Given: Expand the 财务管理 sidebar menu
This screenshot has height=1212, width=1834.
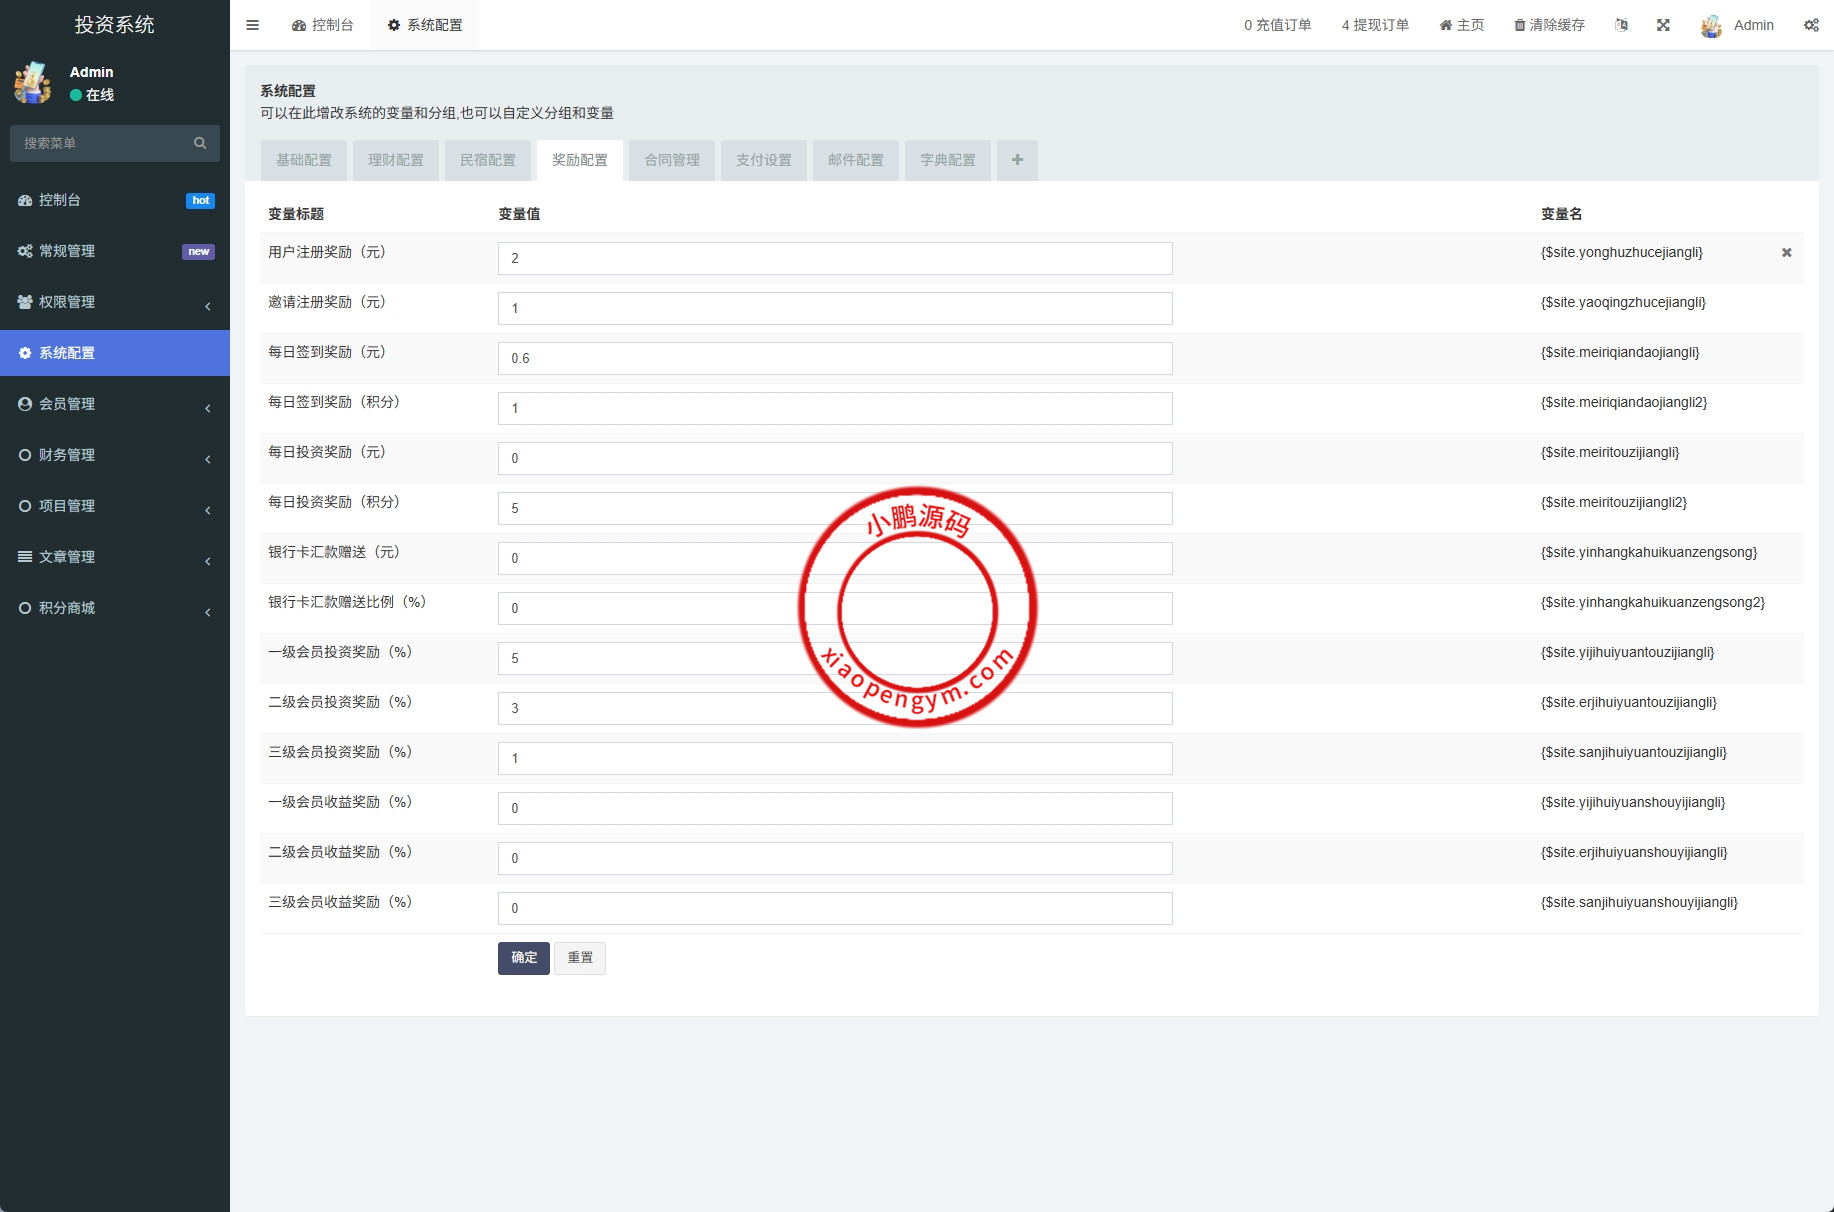Looking at the screenshot, I should tap(114, 455).
